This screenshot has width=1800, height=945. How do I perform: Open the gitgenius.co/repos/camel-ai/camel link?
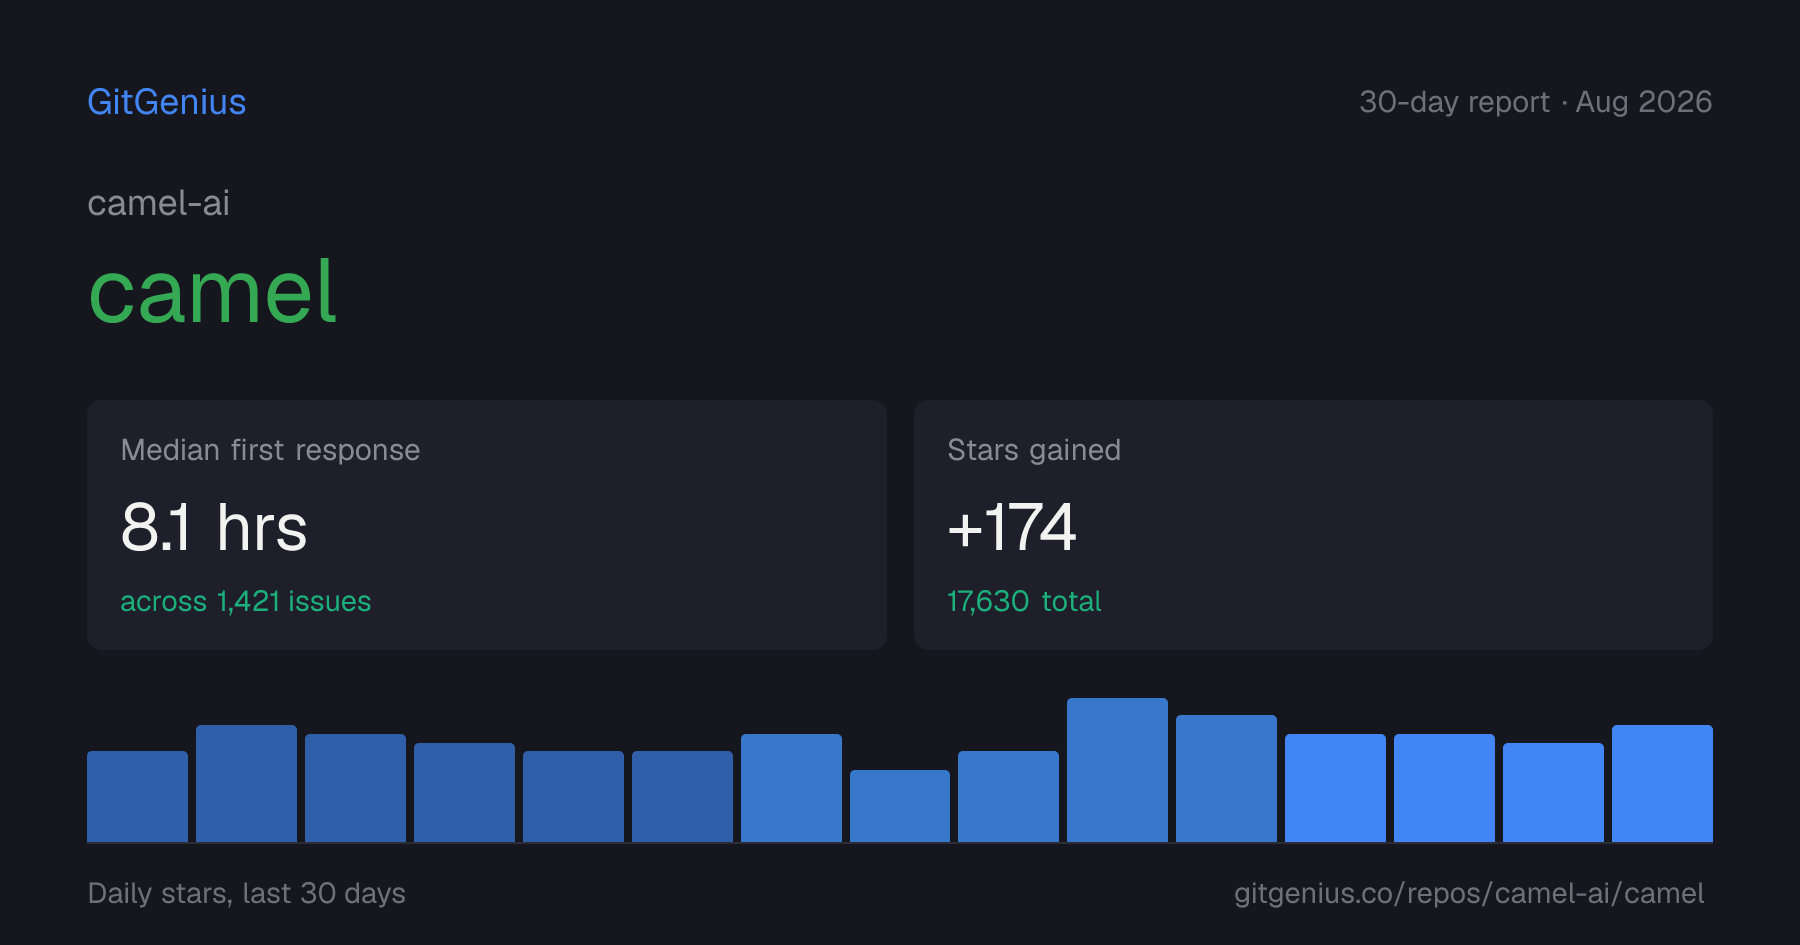click(1469, 893)
